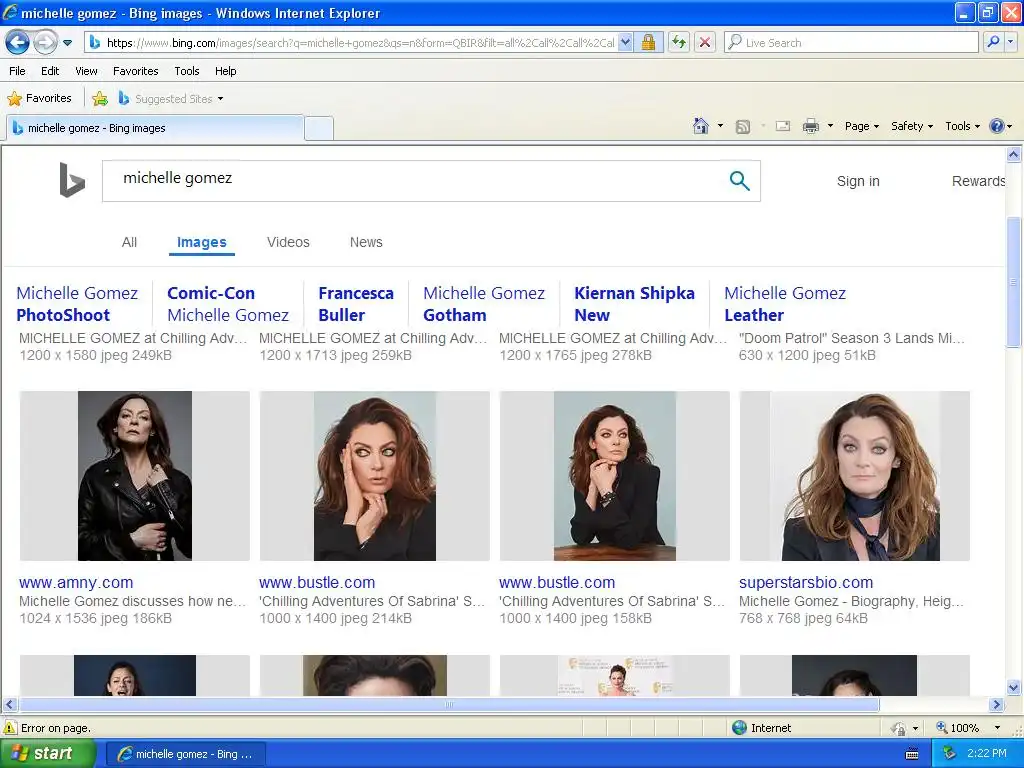Image resolution: width=1024 pixels, height=768 pixels.
Task: Open the Edit menu
Action: click(x=50, y=71)
